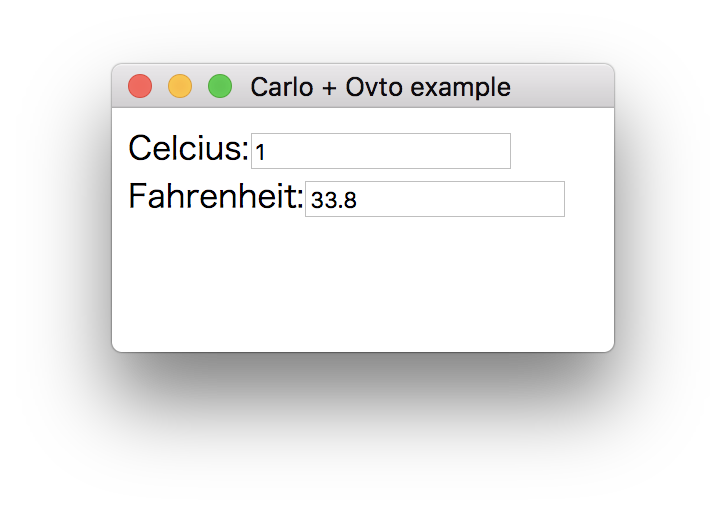This screenshot has width=726, height=512.
Task: Click black desktop background below the window
Action: coord(360,430)
